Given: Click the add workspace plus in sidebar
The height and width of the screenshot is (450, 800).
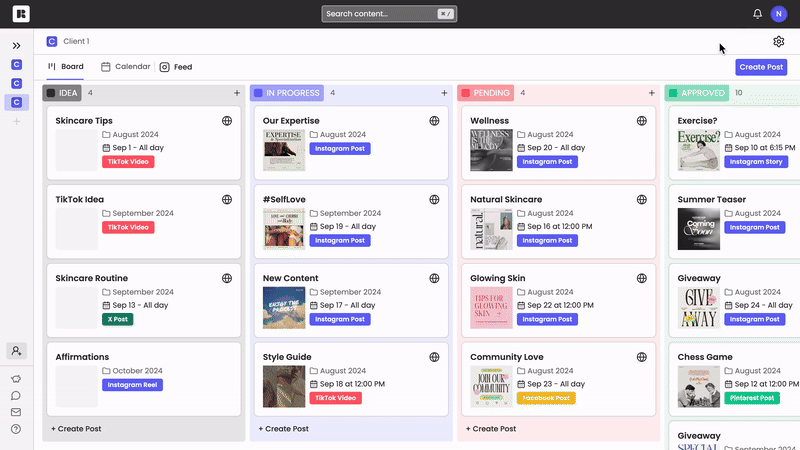Looking at the screenshot, I should tap(16, 121).
